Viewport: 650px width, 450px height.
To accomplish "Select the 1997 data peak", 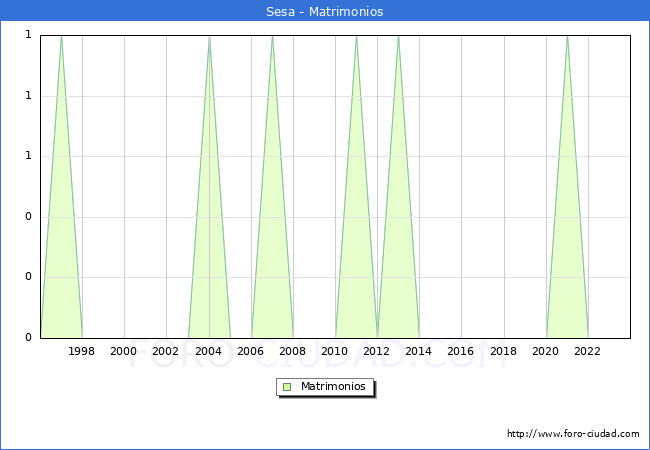I will (x=61, y=37).
